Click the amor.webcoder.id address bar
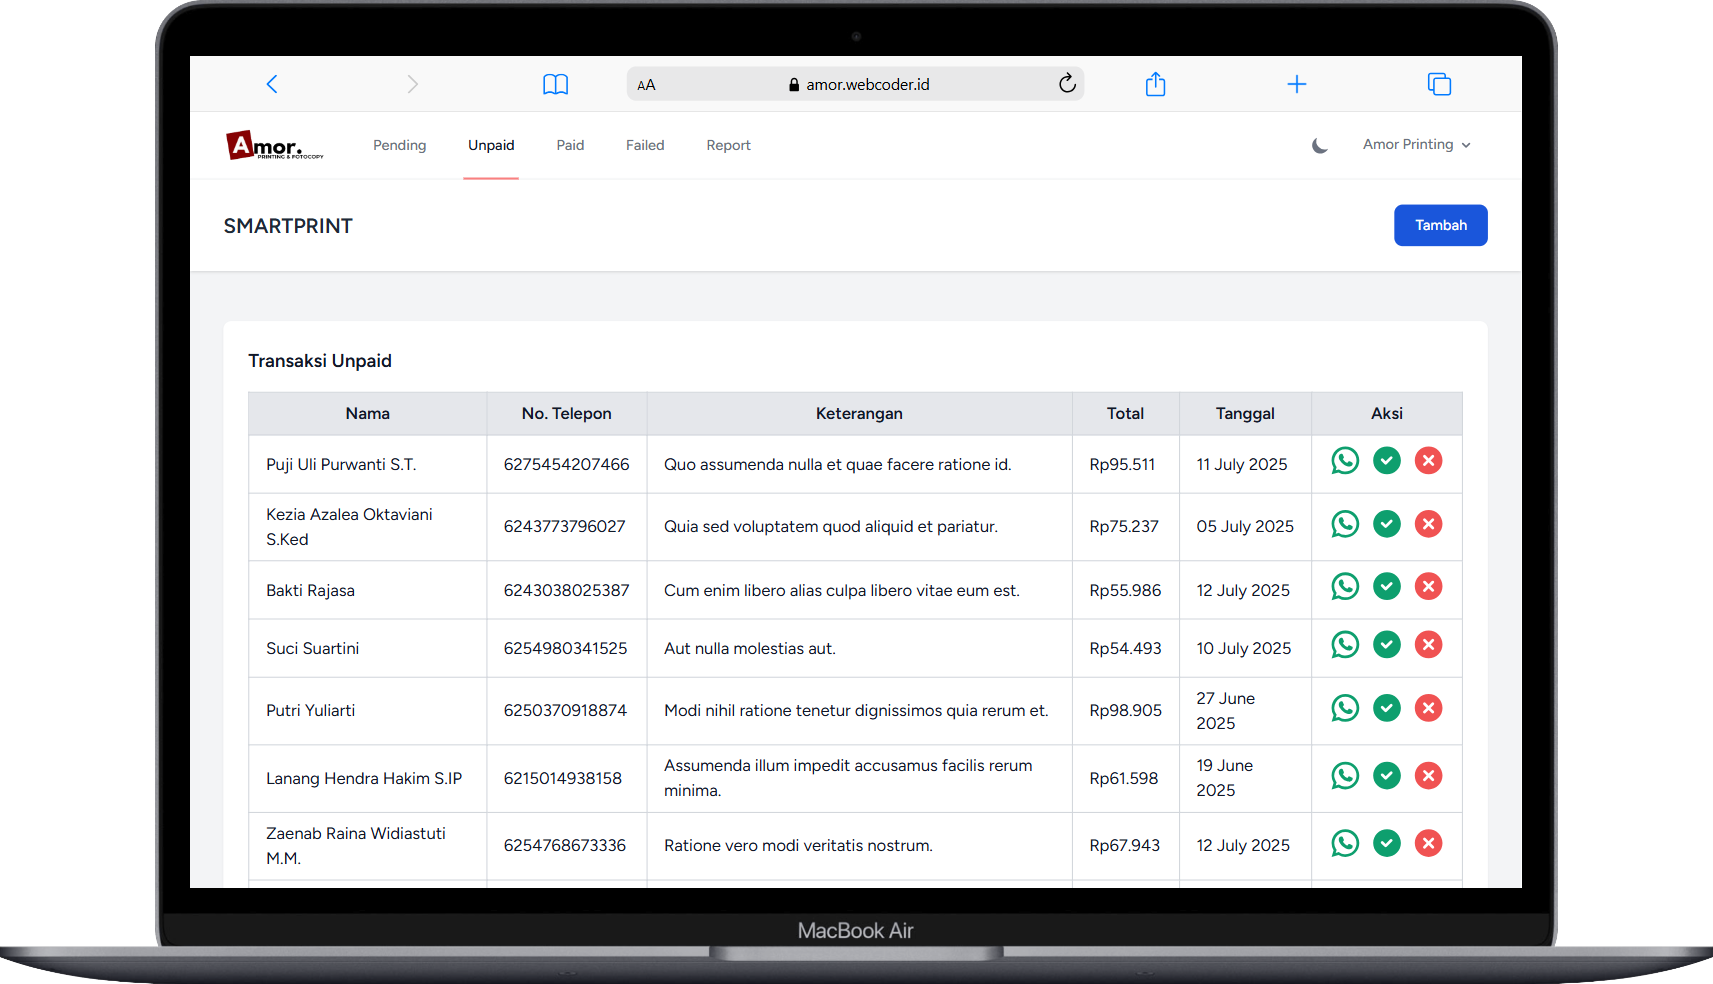The height and width of the screenshot is (984, 1713). pos(856,84)
